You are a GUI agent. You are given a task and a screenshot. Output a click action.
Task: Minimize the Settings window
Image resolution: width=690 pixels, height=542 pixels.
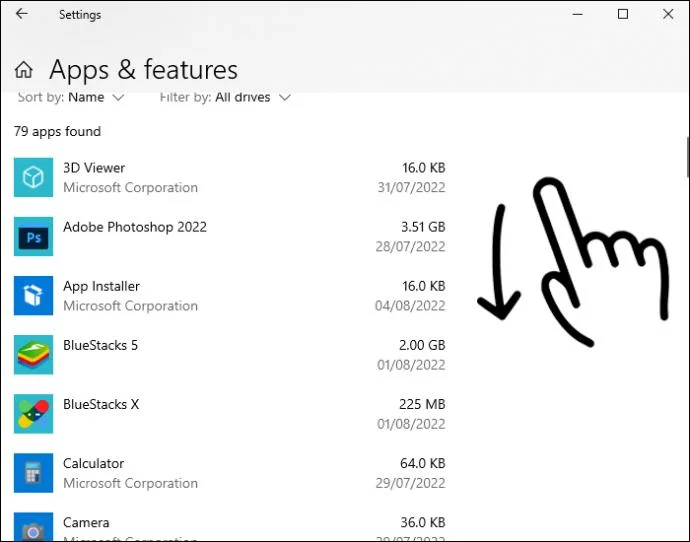coord(578,14)
